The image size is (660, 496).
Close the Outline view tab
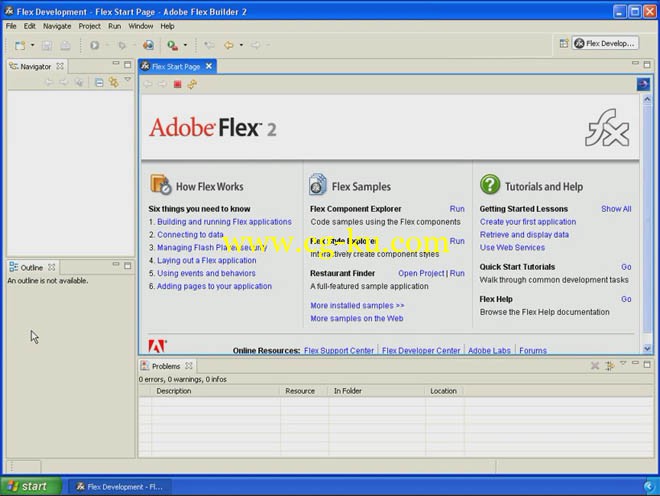tap(51, 267)
